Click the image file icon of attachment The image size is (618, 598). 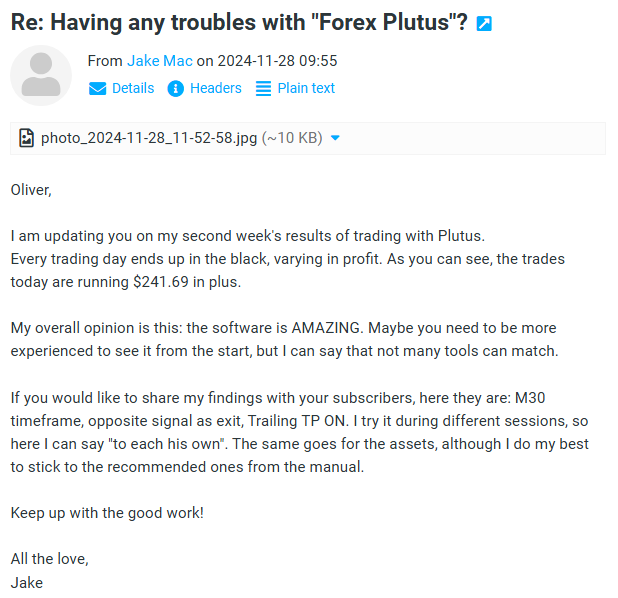(x=26, y=138)
